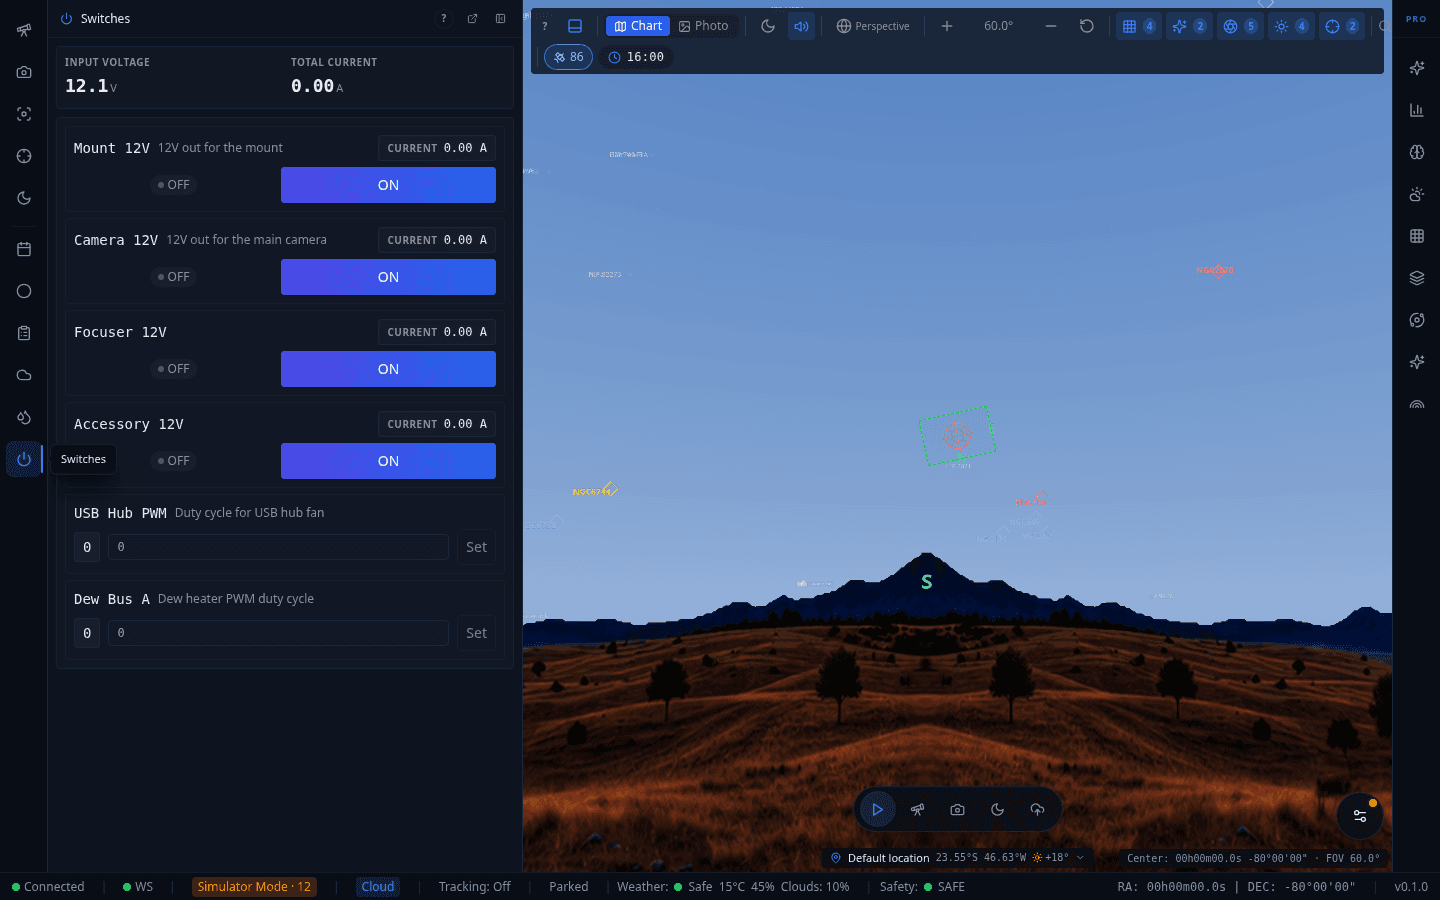The image size is (1440, 900).
Task: Turn Focuser 12V OFF
Action: 173,369
